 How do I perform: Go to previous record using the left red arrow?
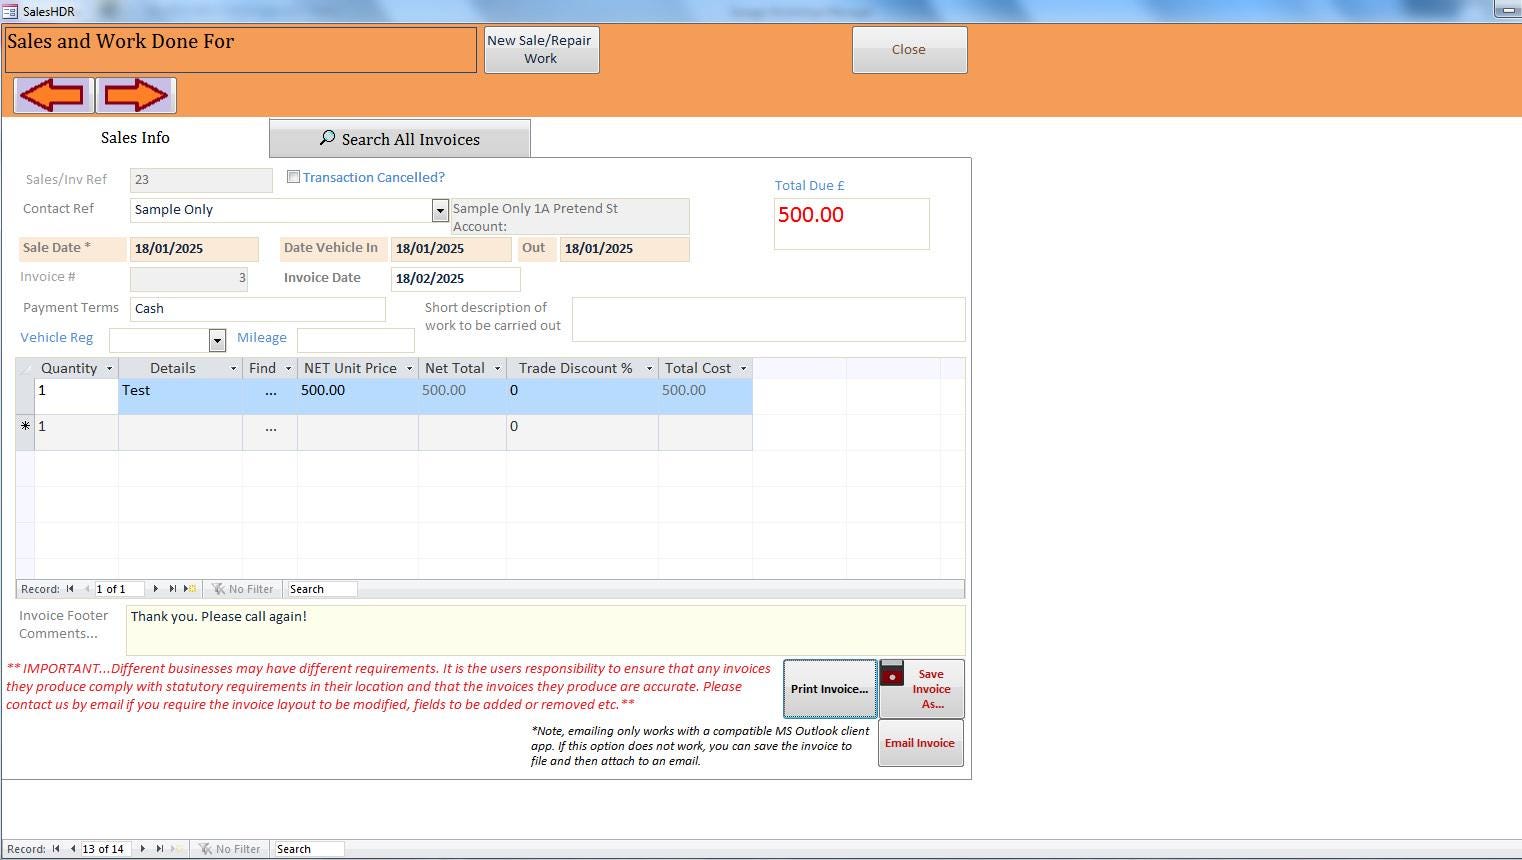52,95
